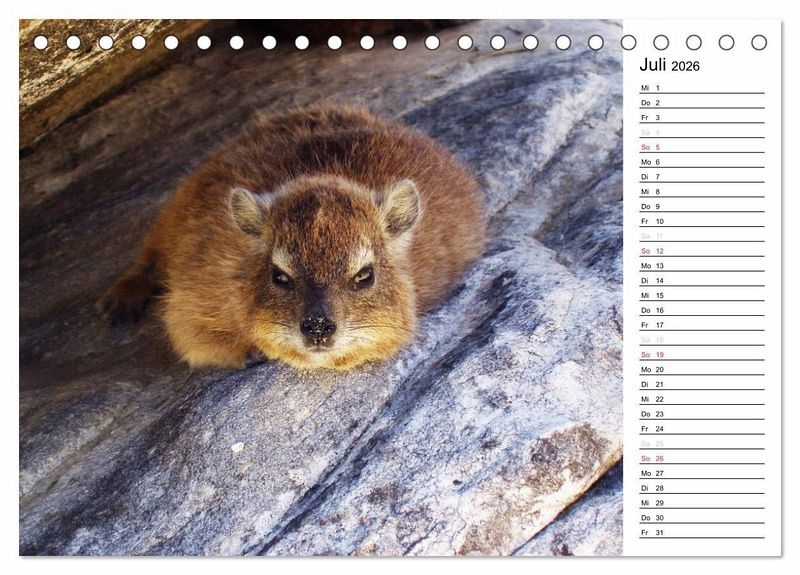Screen dimensions: 800x575
Task: Click the leftmost spiral binding hole
Action: tap(41, 42)
